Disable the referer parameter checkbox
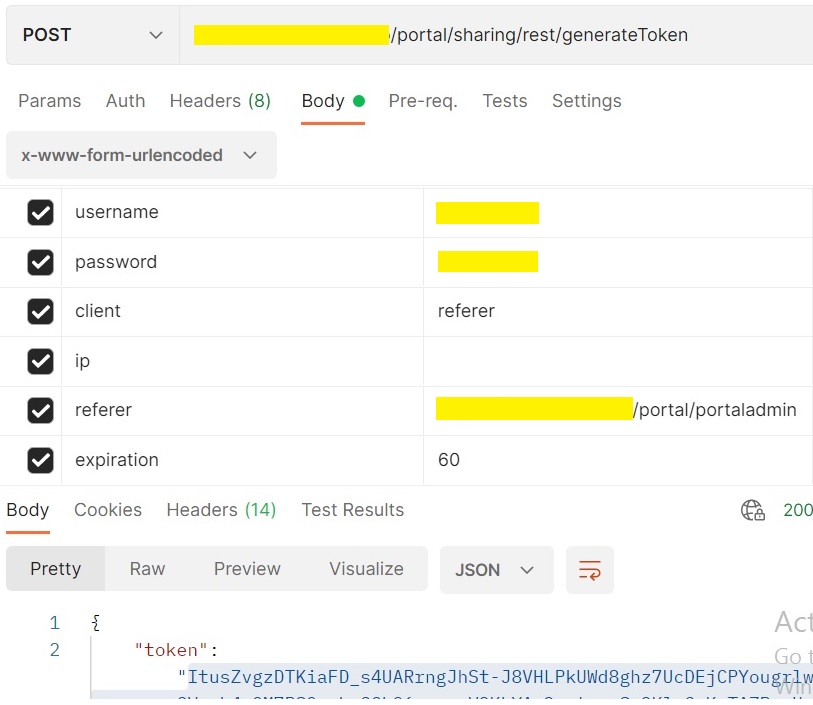Image resolution: width=813 pixels, height=705 pixels. [x=42, y=410]
